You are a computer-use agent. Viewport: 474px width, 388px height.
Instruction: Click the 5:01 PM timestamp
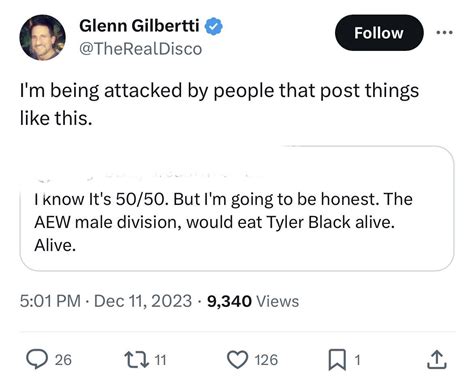point(50,301)
